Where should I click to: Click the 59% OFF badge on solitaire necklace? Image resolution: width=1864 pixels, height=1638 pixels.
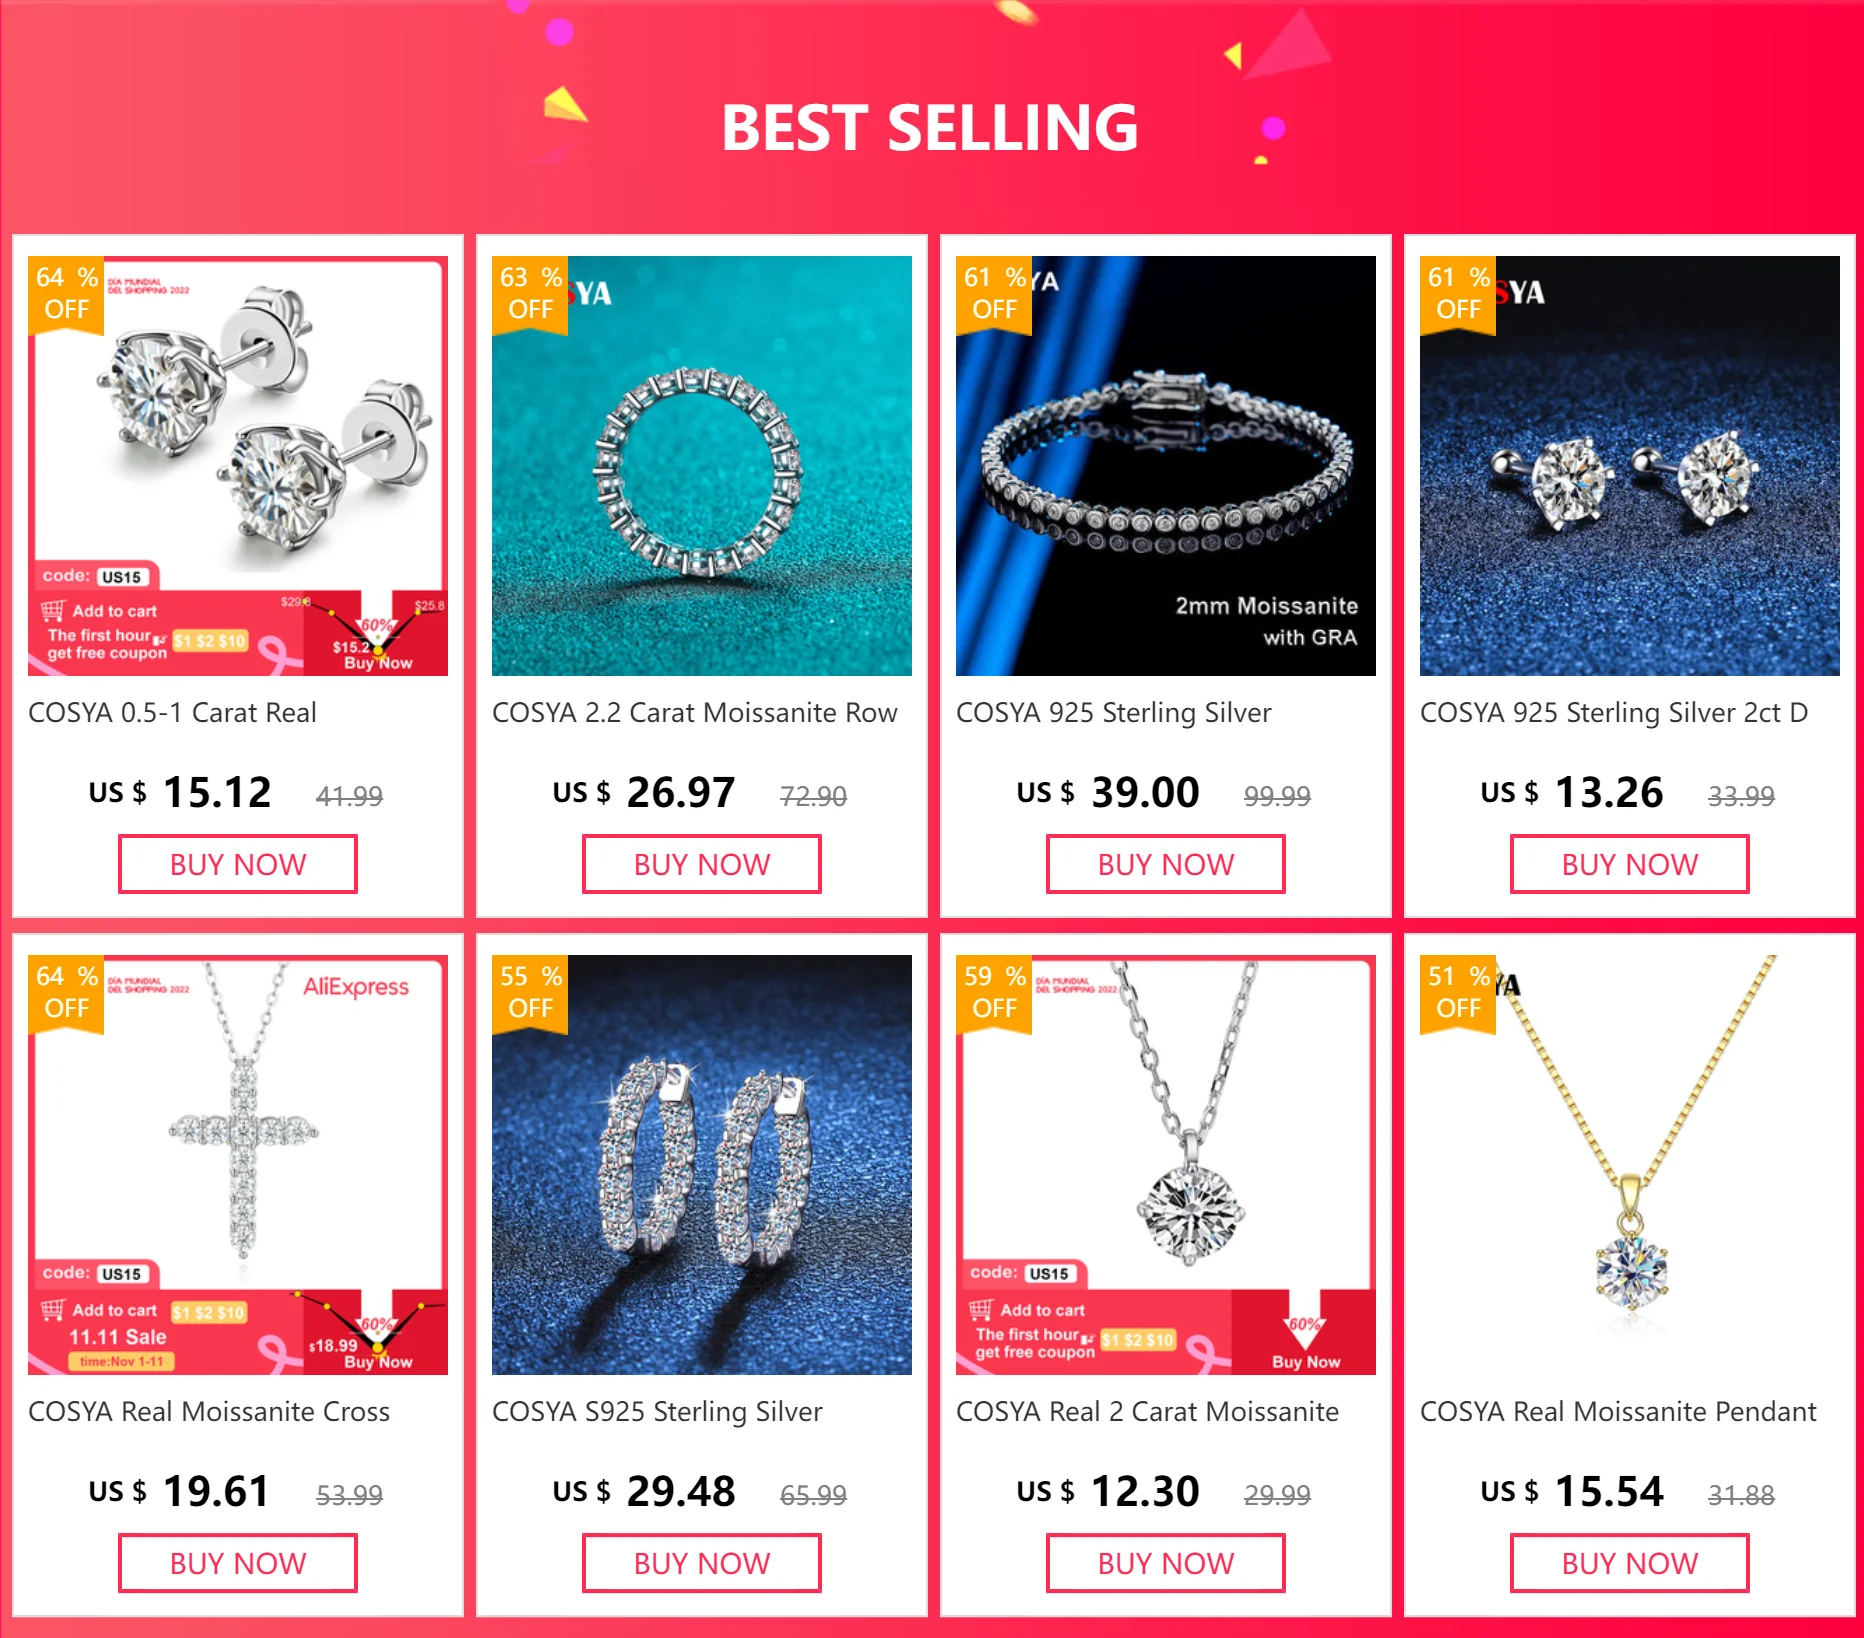(994, 993)
